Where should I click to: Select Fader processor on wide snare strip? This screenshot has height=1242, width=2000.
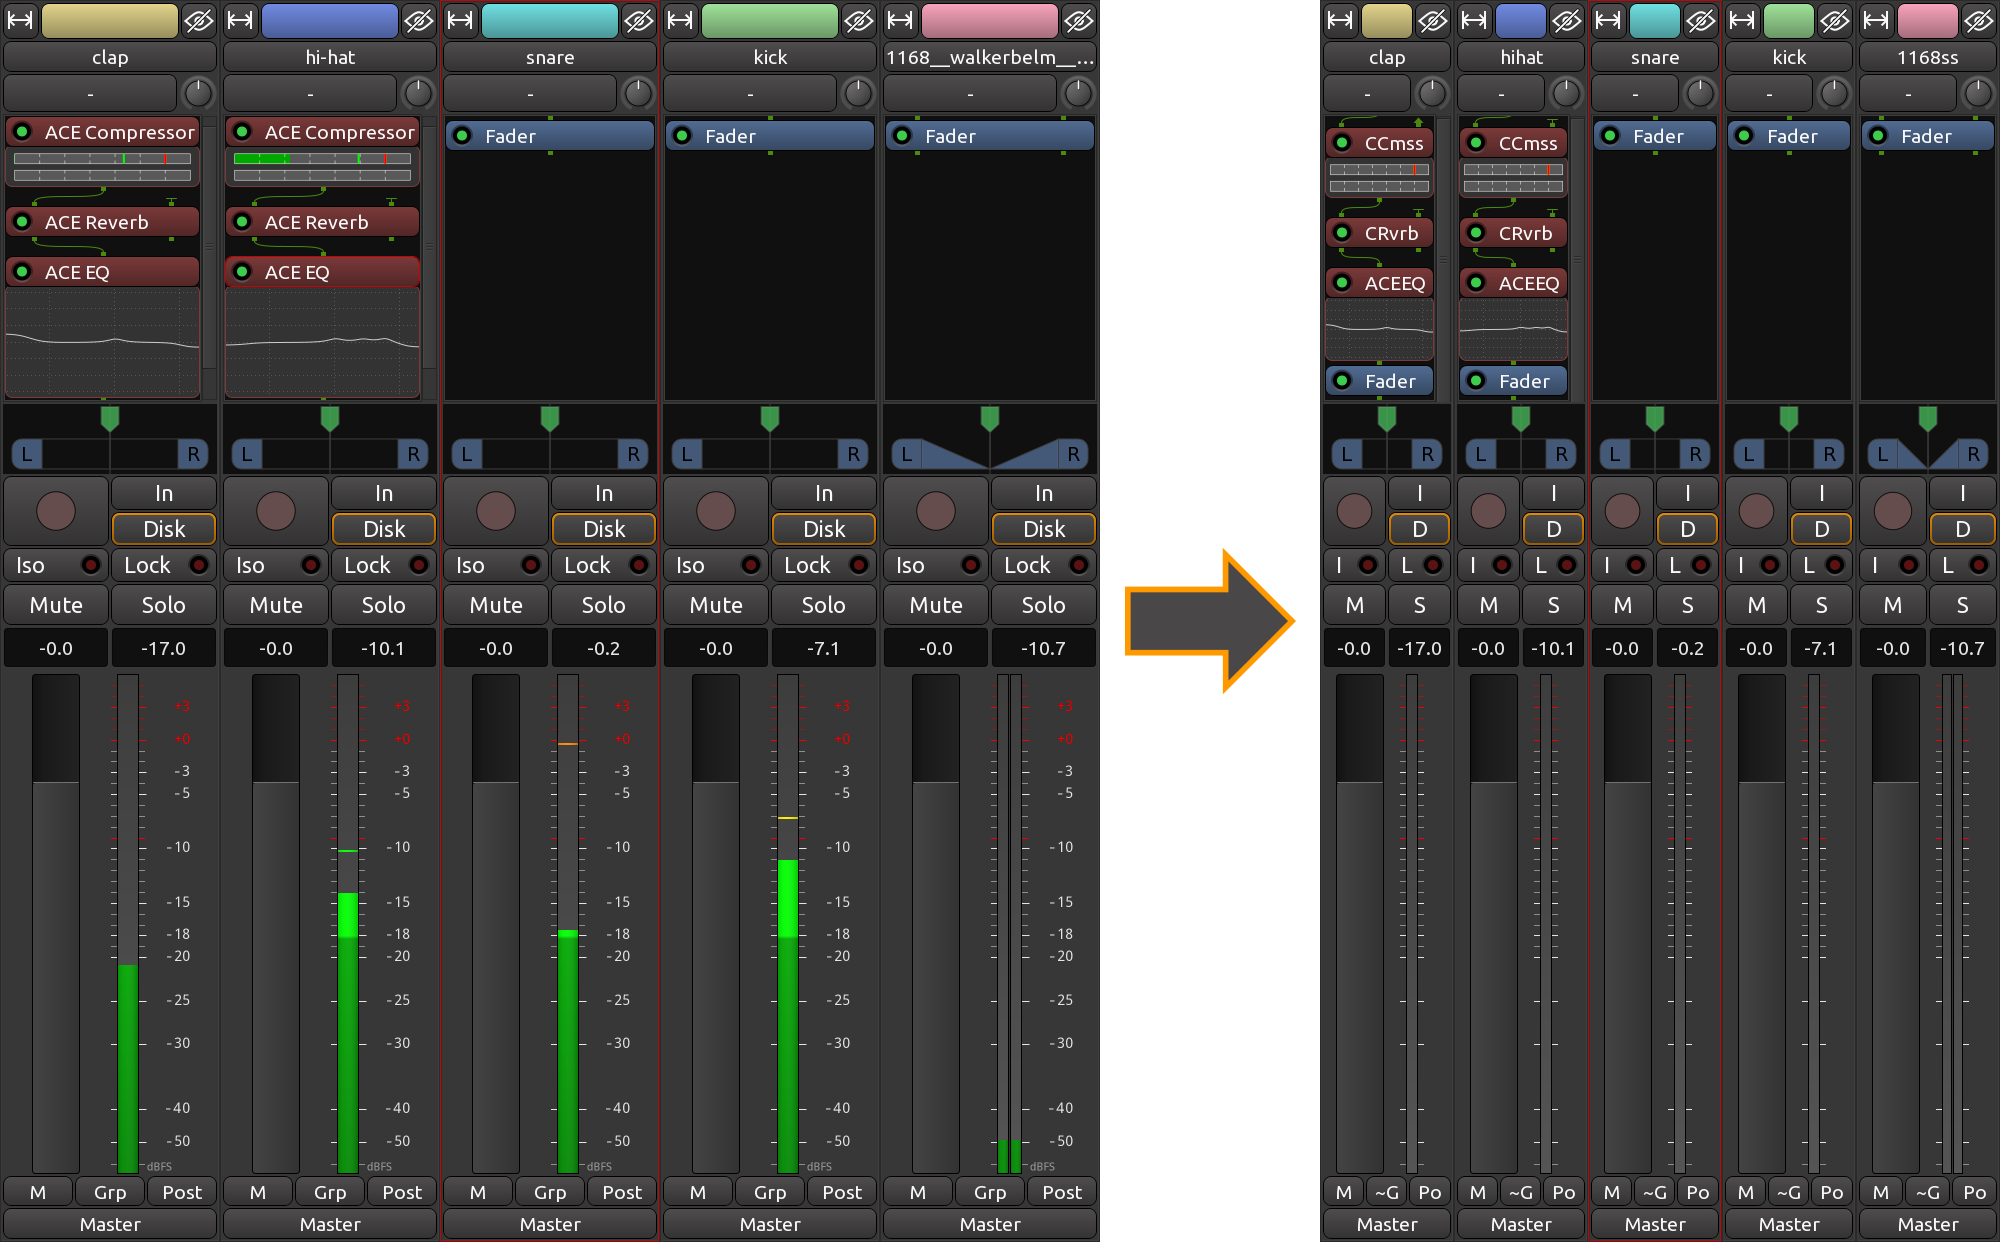[x=550, y=136]
